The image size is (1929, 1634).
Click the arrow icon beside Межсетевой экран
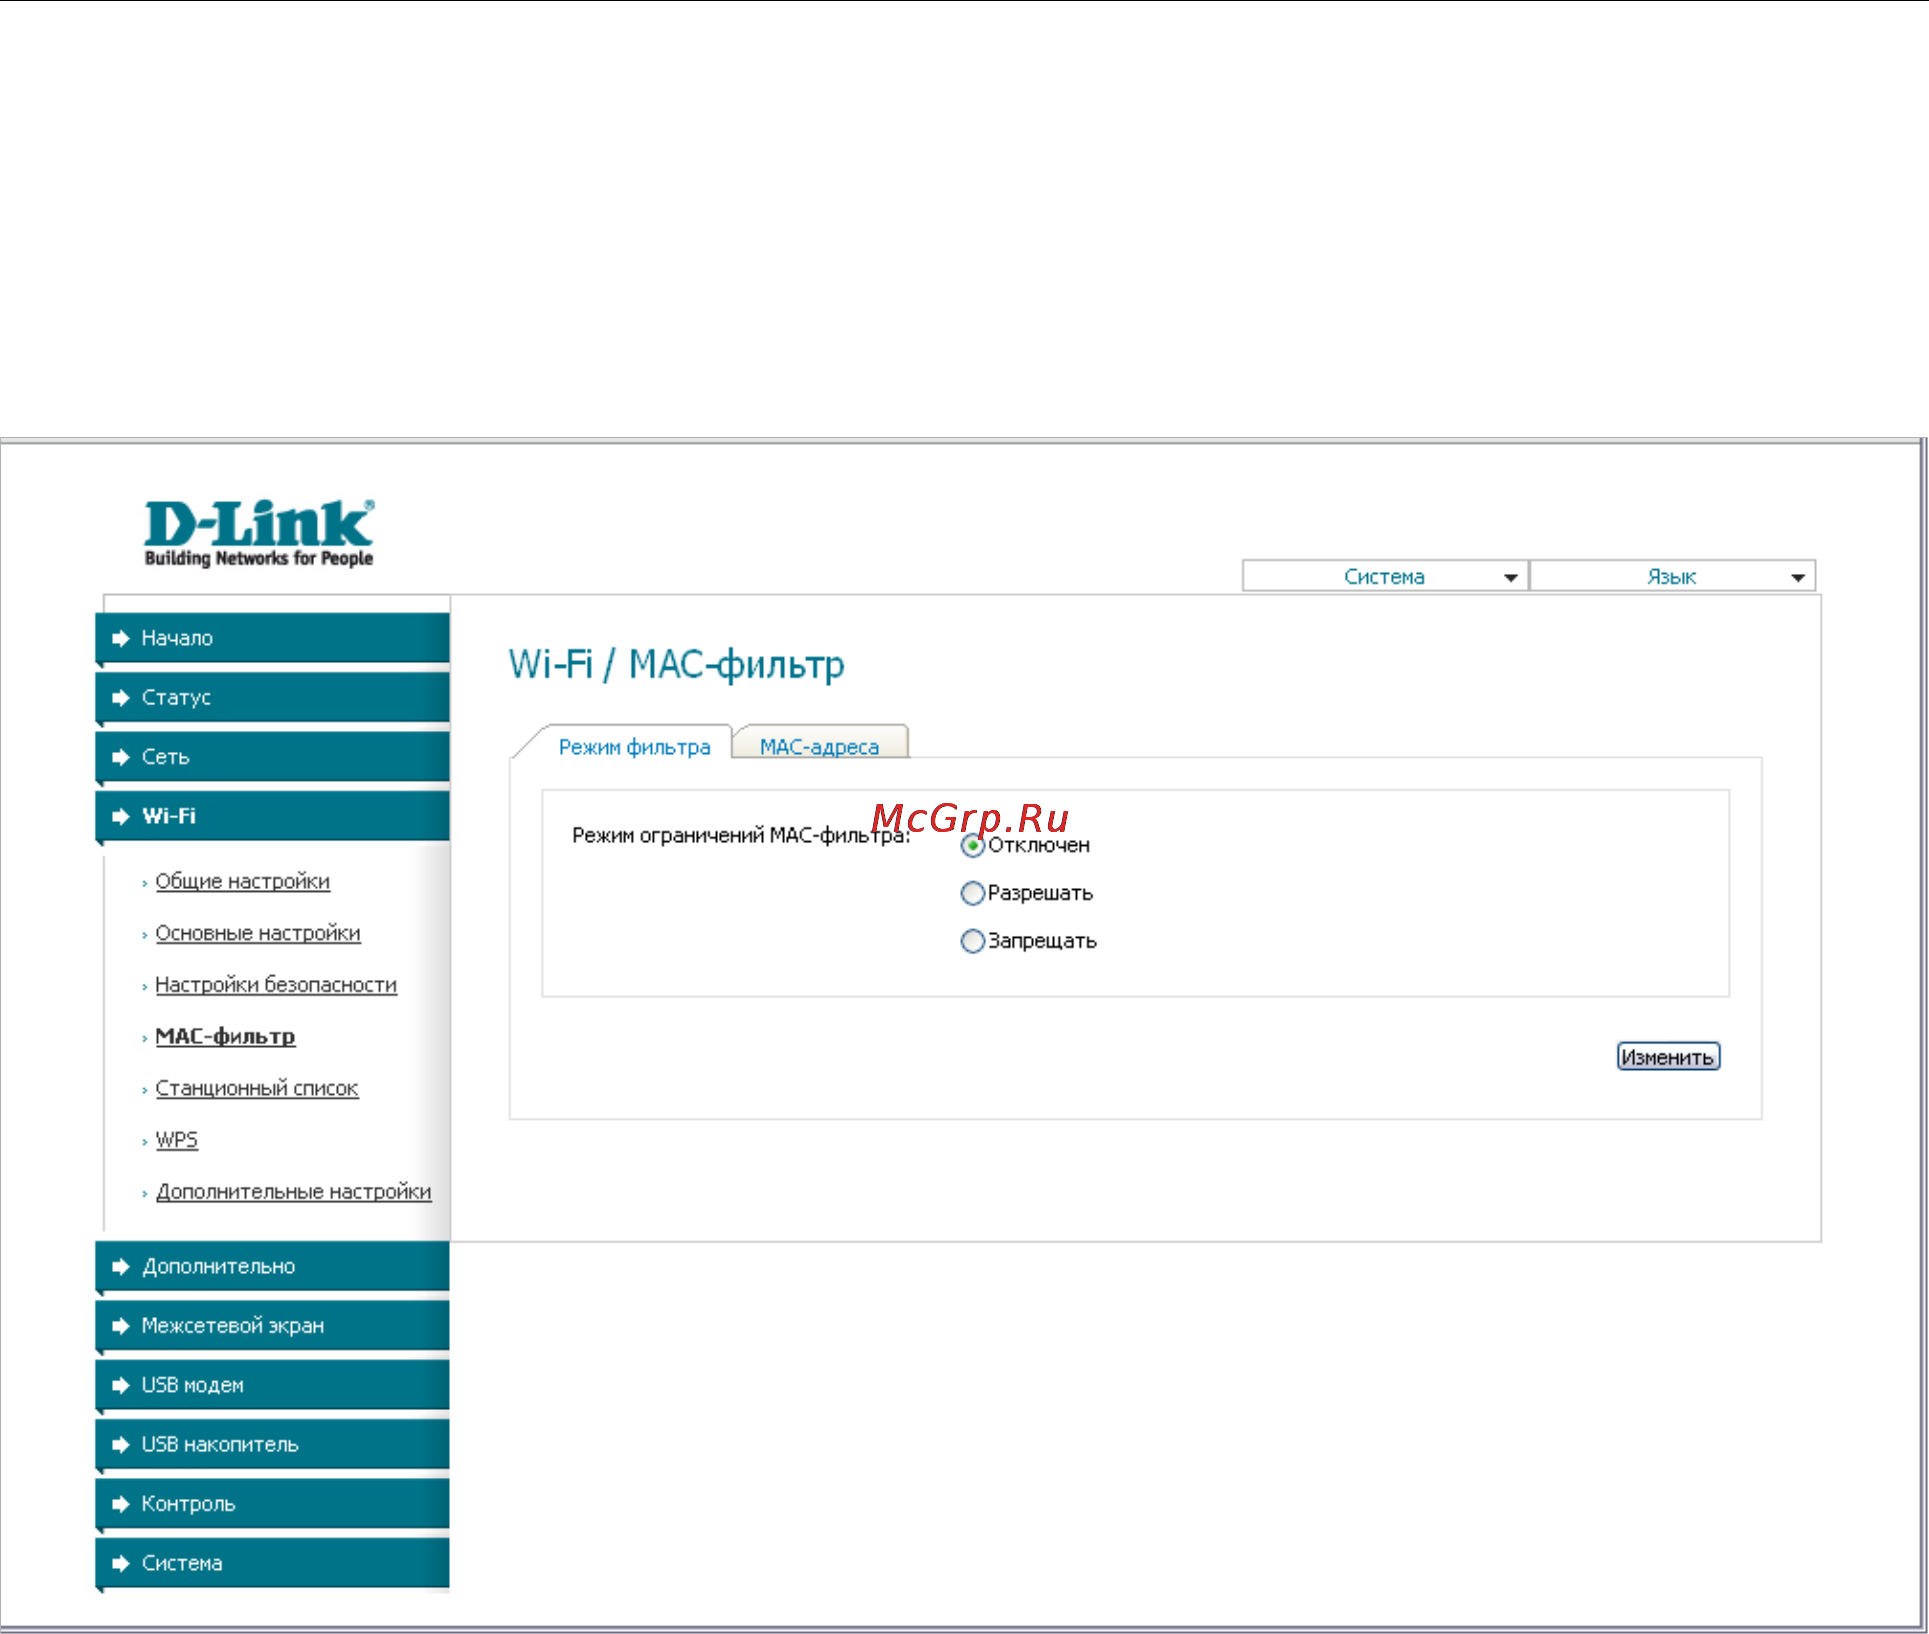tap(121, 1325)
